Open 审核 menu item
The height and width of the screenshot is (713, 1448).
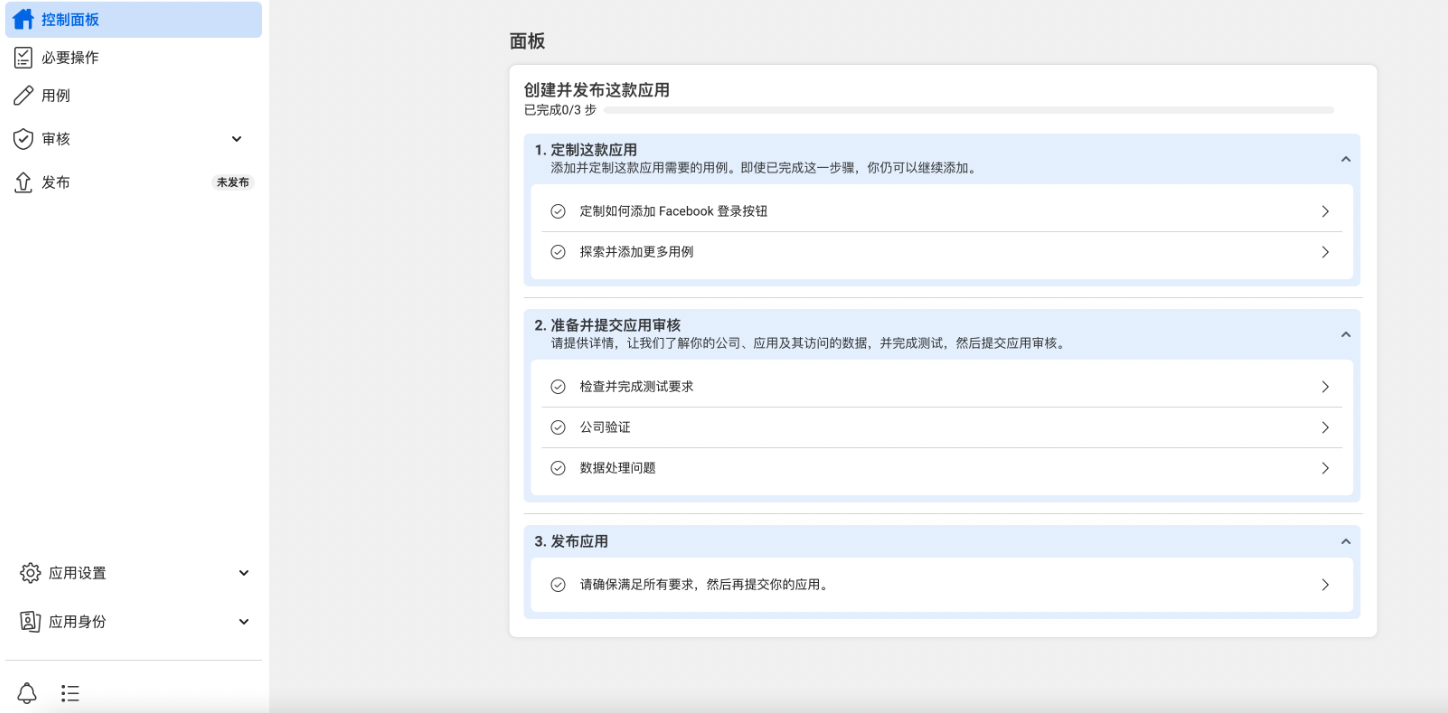coord(134,139)
